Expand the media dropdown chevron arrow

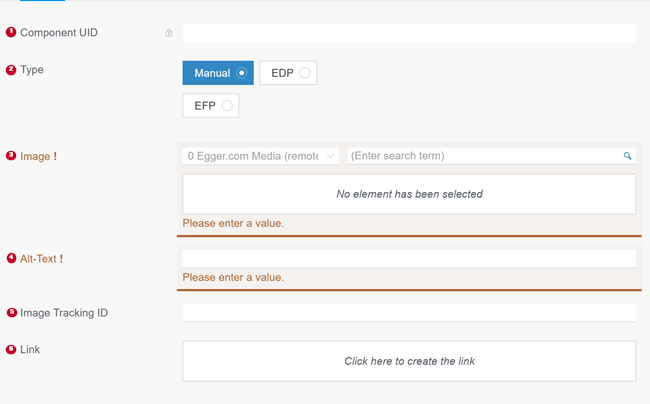pos(330,156)
